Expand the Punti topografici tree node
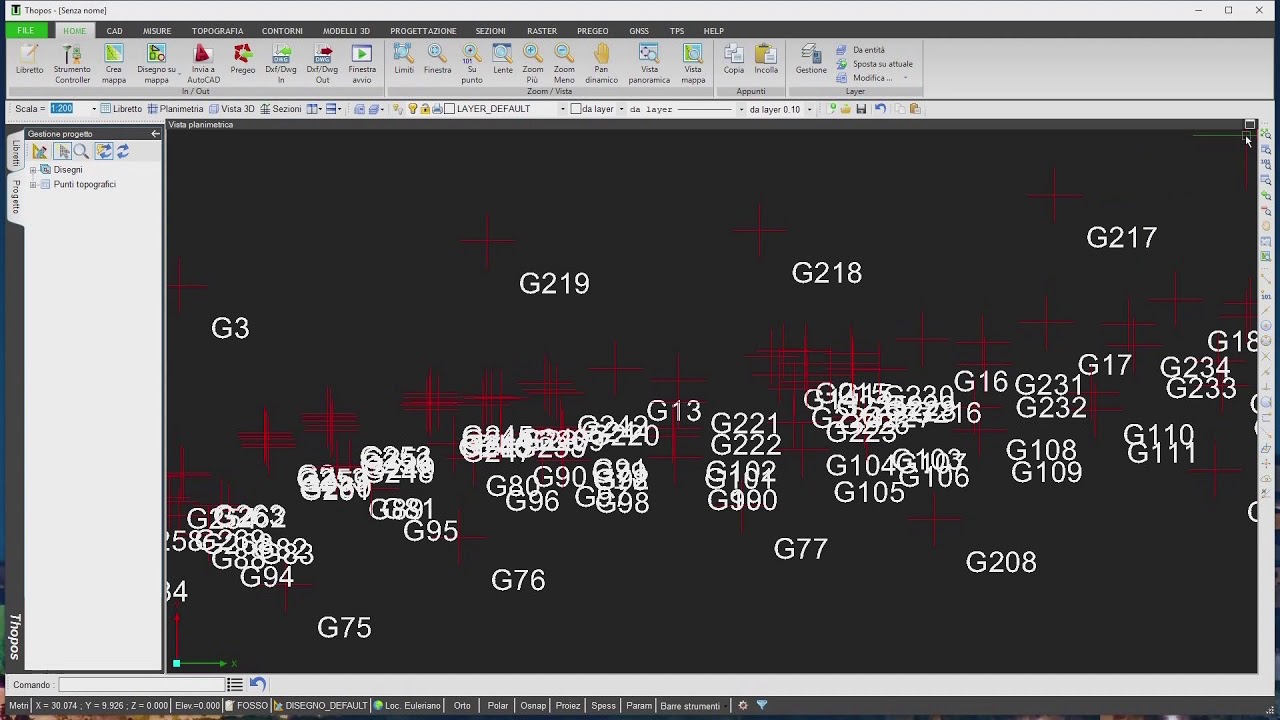Screen dimensions: 1280x720 pos(33,185)
